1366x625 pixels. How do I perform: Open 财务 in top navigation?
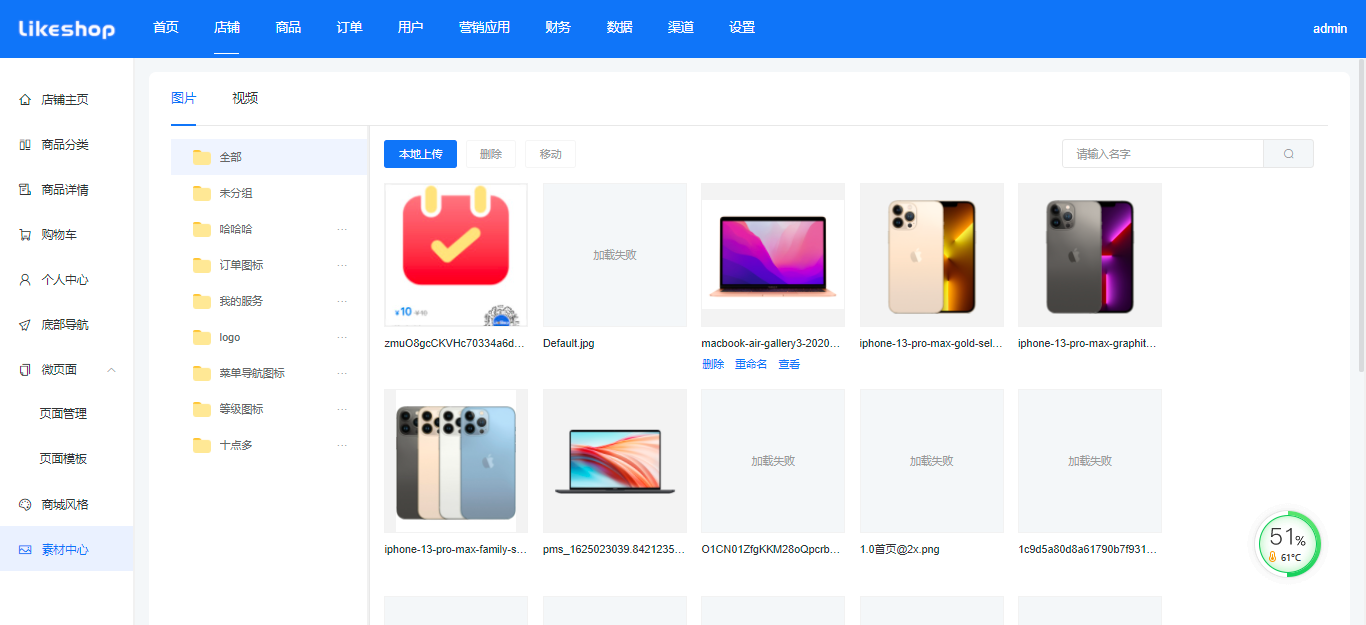pos(558,28)
